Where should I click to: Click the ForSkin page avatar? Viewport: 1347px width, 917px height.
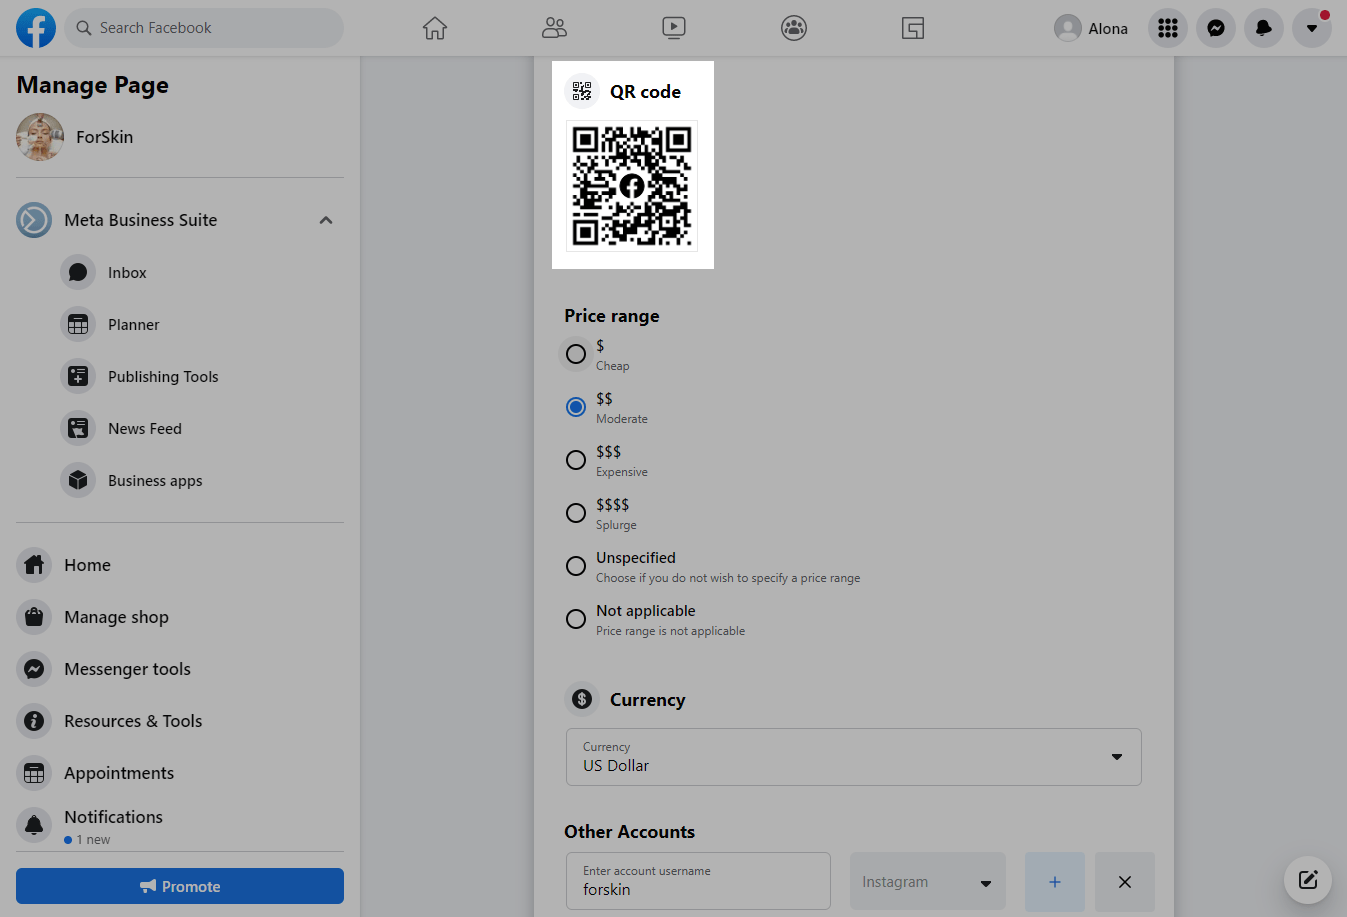tap(40, 137)
